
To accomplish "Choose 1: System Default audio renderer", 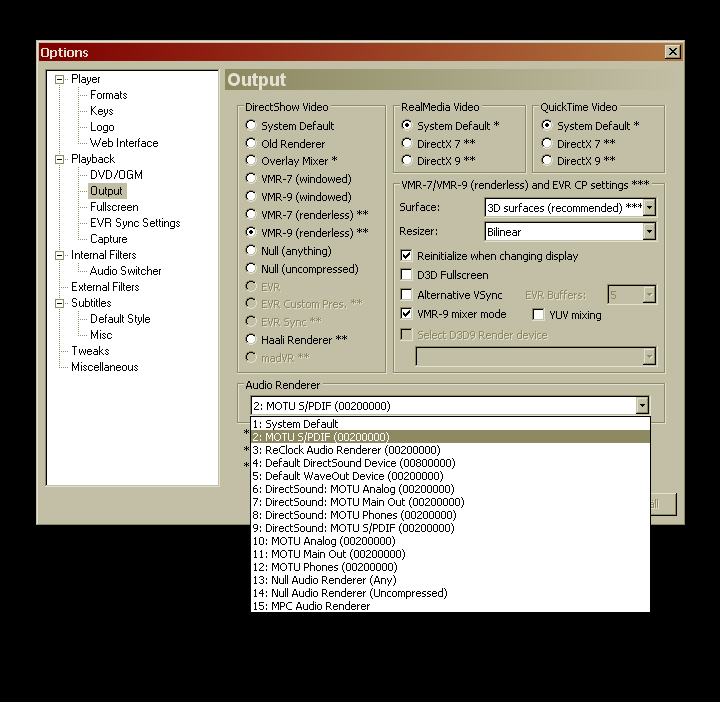I will click(450, 424).
